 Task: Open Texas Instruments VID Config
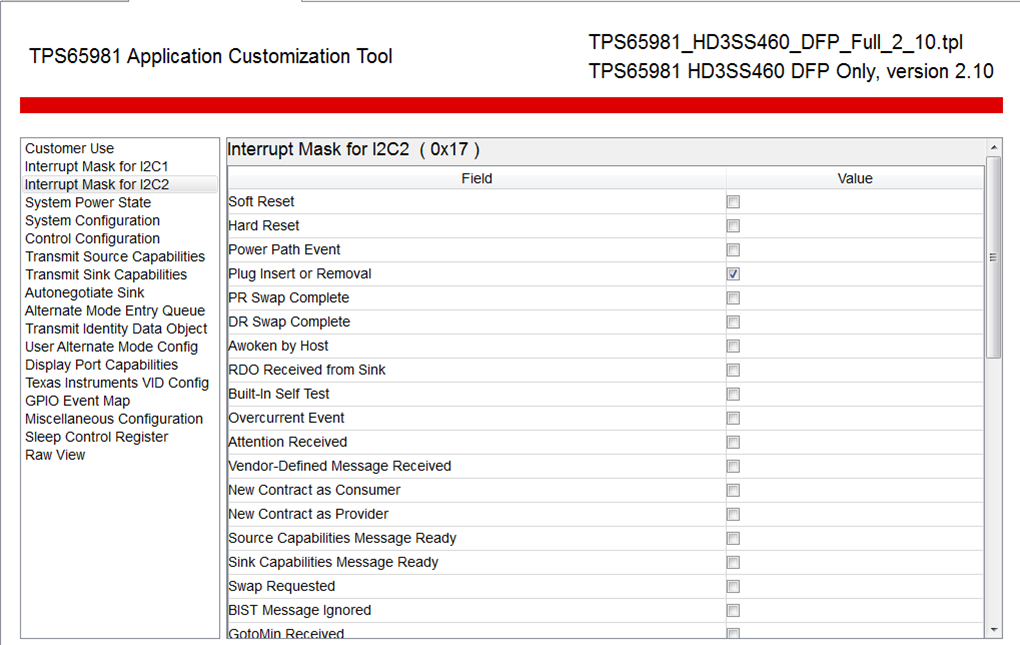pyautogui.click(x=117, y=383)
